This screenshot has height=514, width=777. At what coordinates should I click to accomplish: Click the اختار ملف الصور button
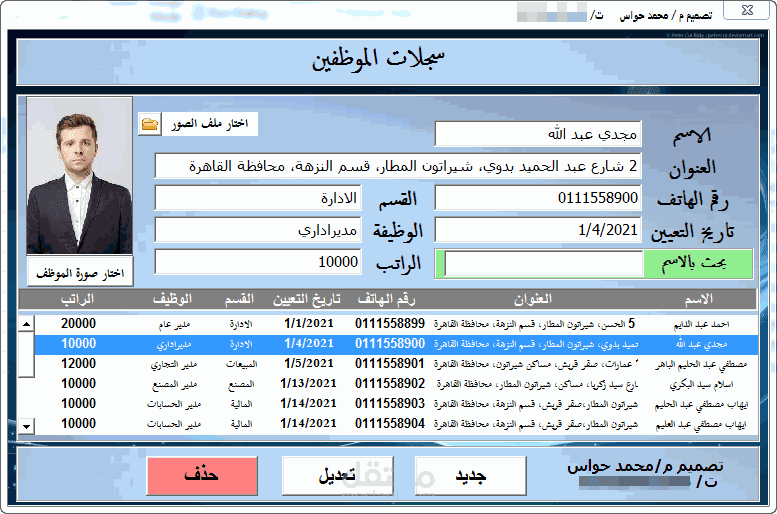point(210,123)
